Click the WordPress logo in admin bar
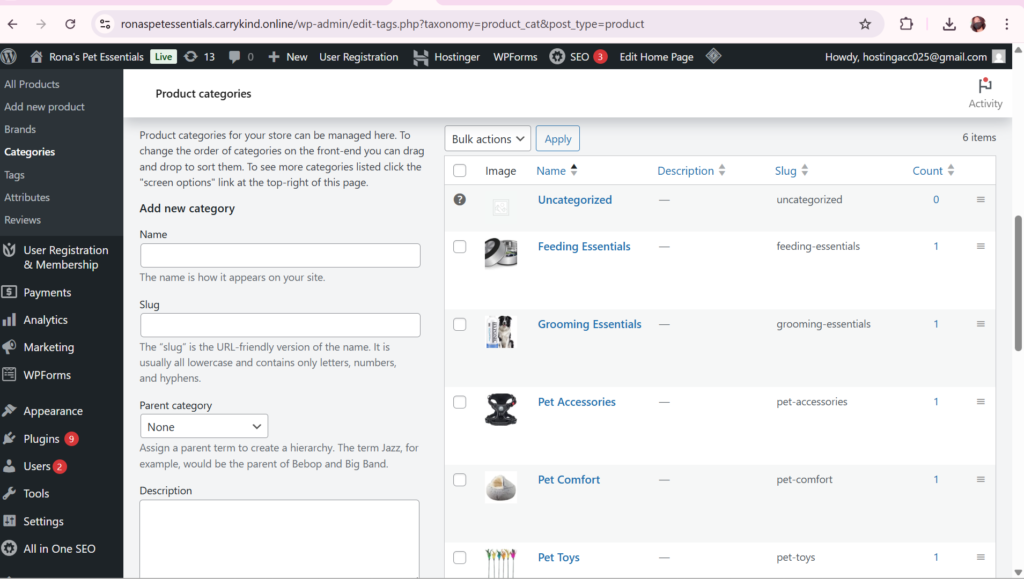The height and width of the screenshot is (579, 1024). [x=10, y=57]
